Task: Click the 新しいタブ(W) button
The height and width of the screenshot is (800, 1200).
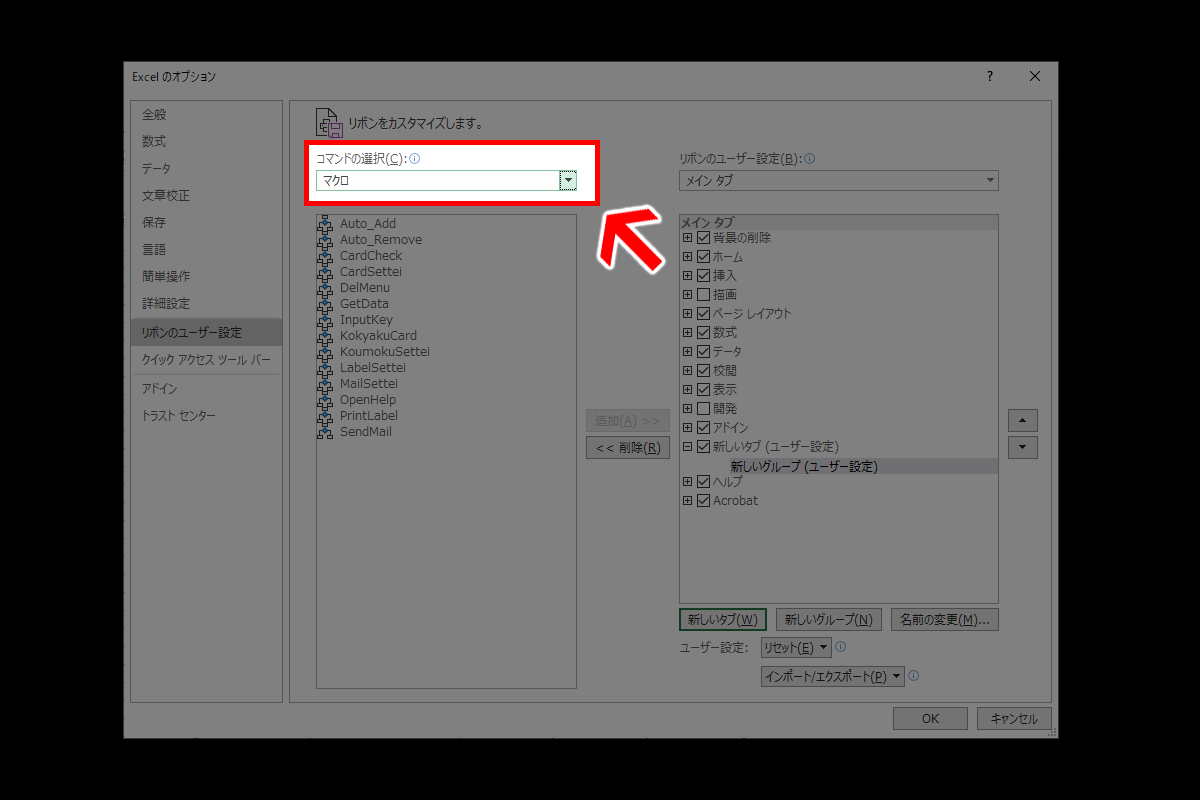Action: 723,620
